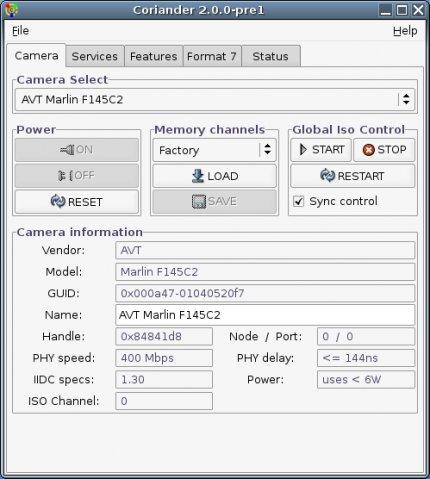430x479 pixels.
Task: Click the Coriander app icon in title bar
Action: pos(12,10)
